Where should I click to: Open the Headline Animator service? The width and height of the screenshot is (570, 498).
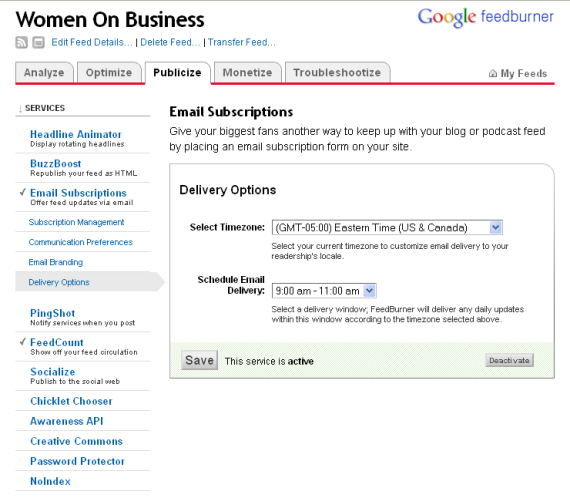click(x=76, y=134)
